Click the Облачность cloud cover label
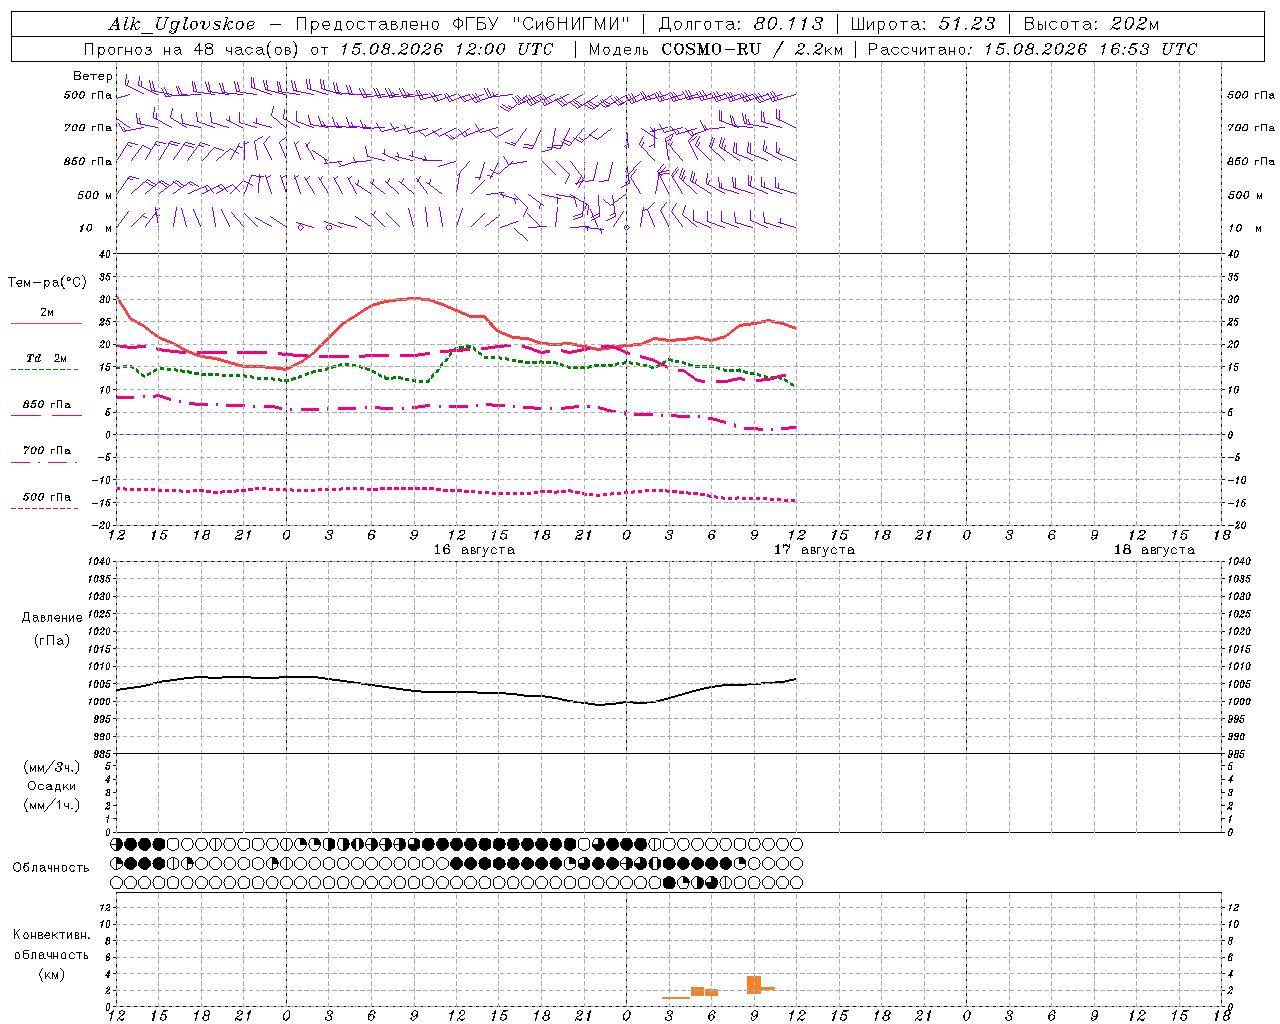 51,868
